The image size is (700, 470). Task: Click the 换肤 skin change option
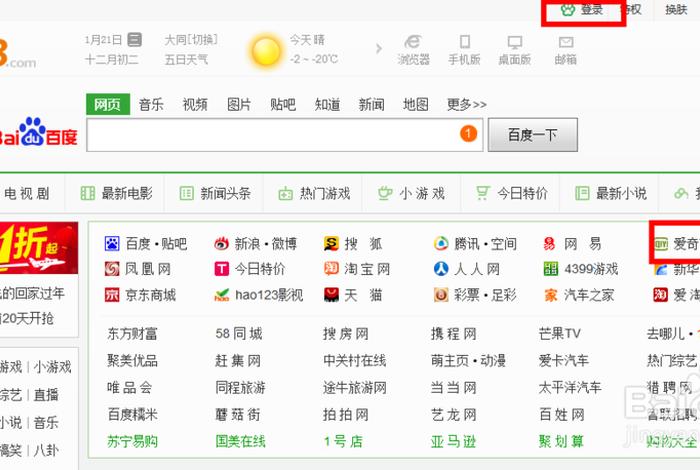click(x=676, y=10)
